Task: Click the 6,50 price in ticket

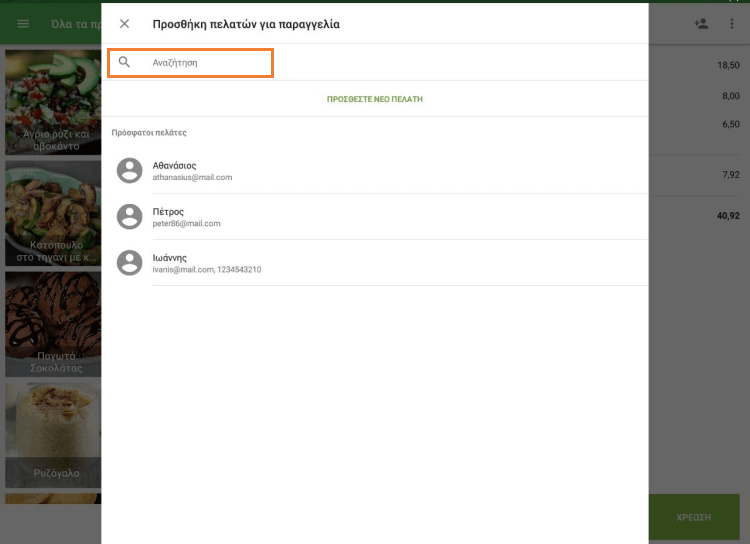Action: coord(730,124)
